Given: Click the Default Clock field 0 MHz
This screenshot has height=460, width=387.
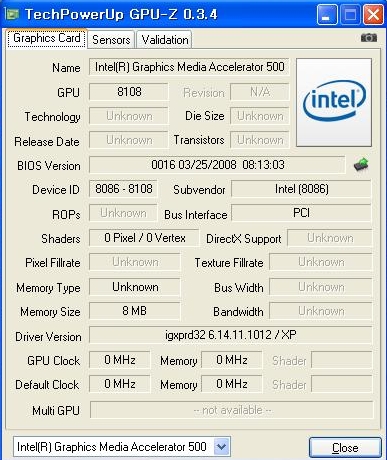Looking at the screenshot, I should pos(120,384).
